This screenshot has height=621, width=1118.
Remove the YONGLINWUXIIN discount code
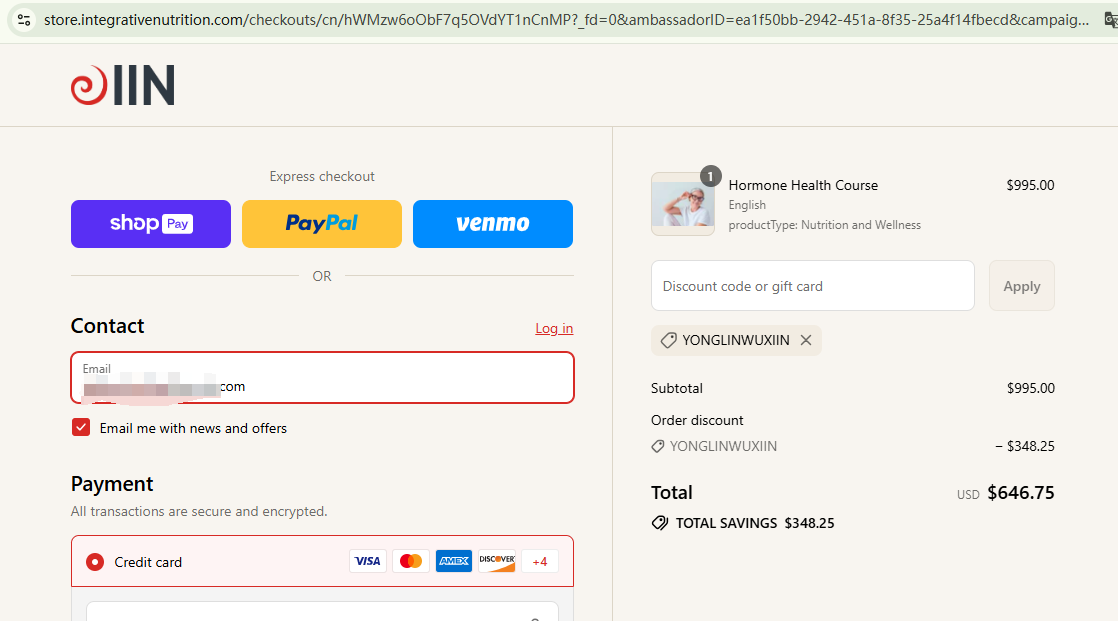(x=806, y=340)
